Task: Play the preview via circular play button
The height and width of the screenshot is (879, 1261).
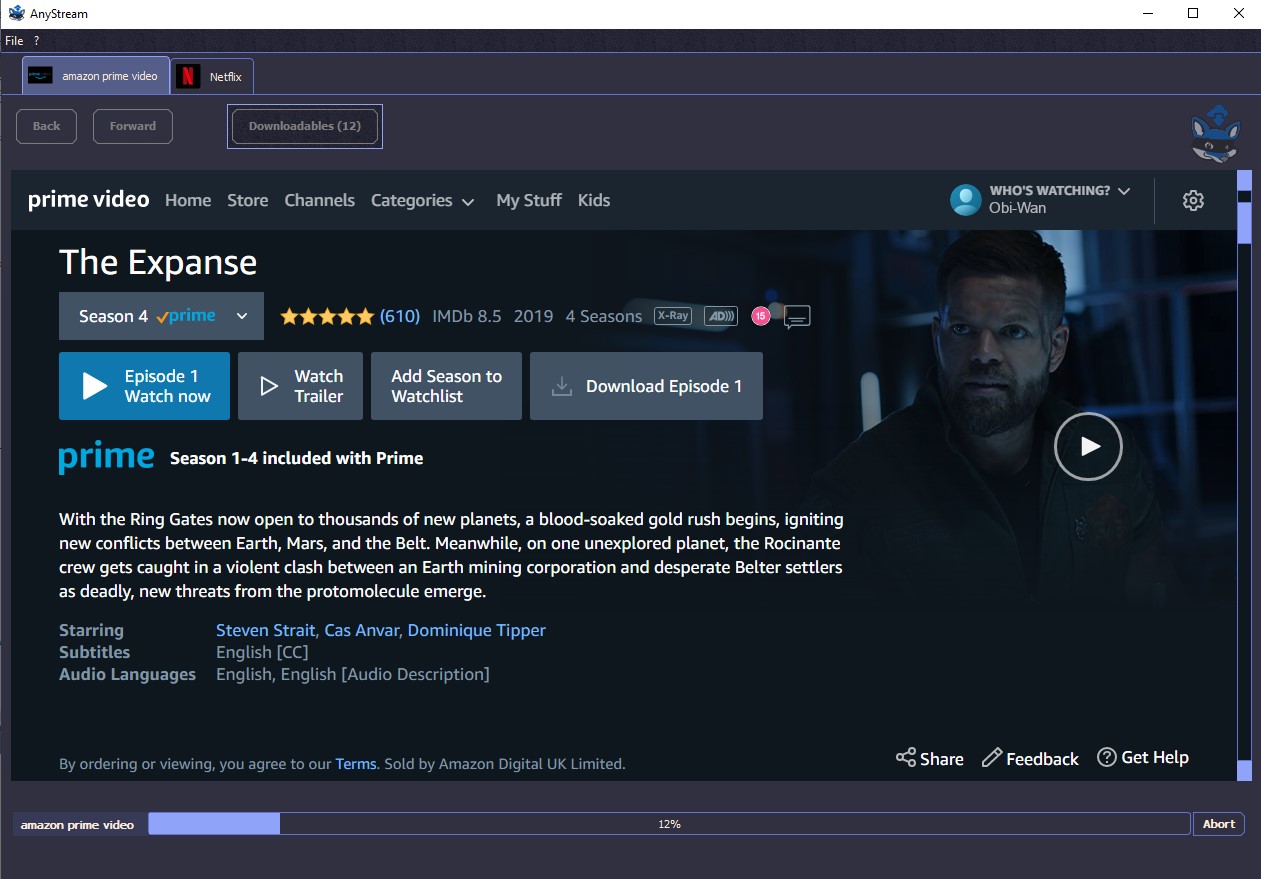Action: coord(1088,446)
